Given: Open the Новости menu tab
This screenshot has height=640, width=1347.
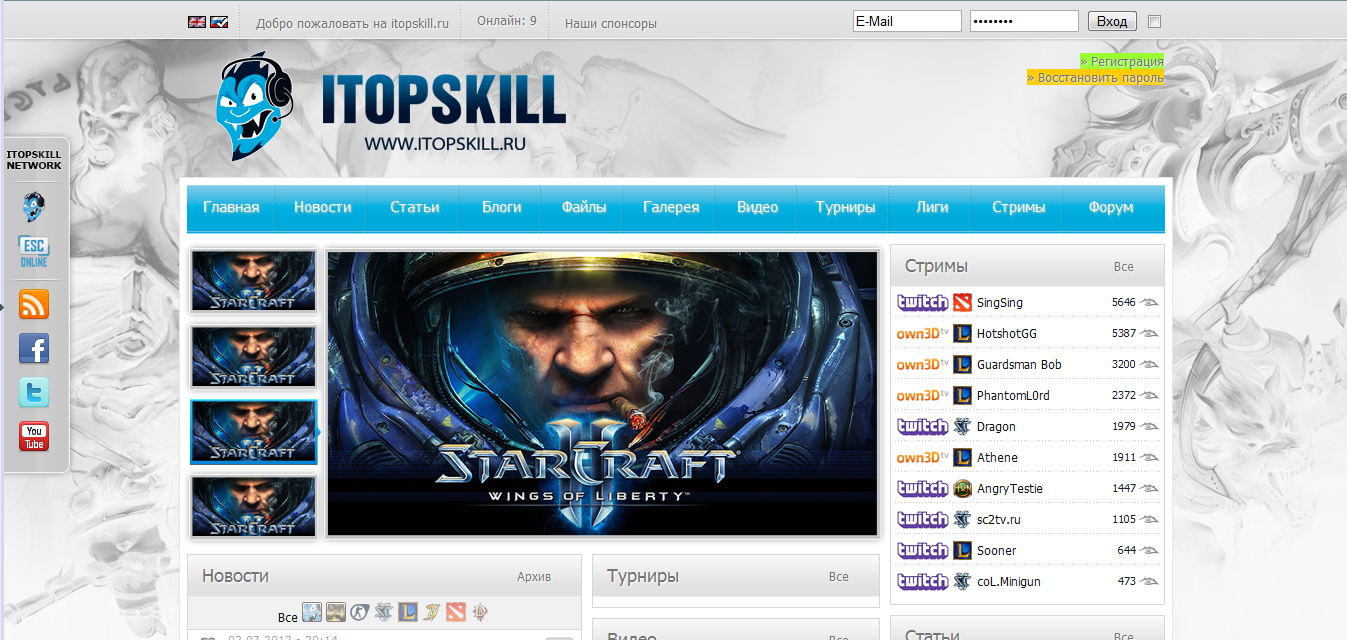Looking at the screenshot, I should click(322, 207).
